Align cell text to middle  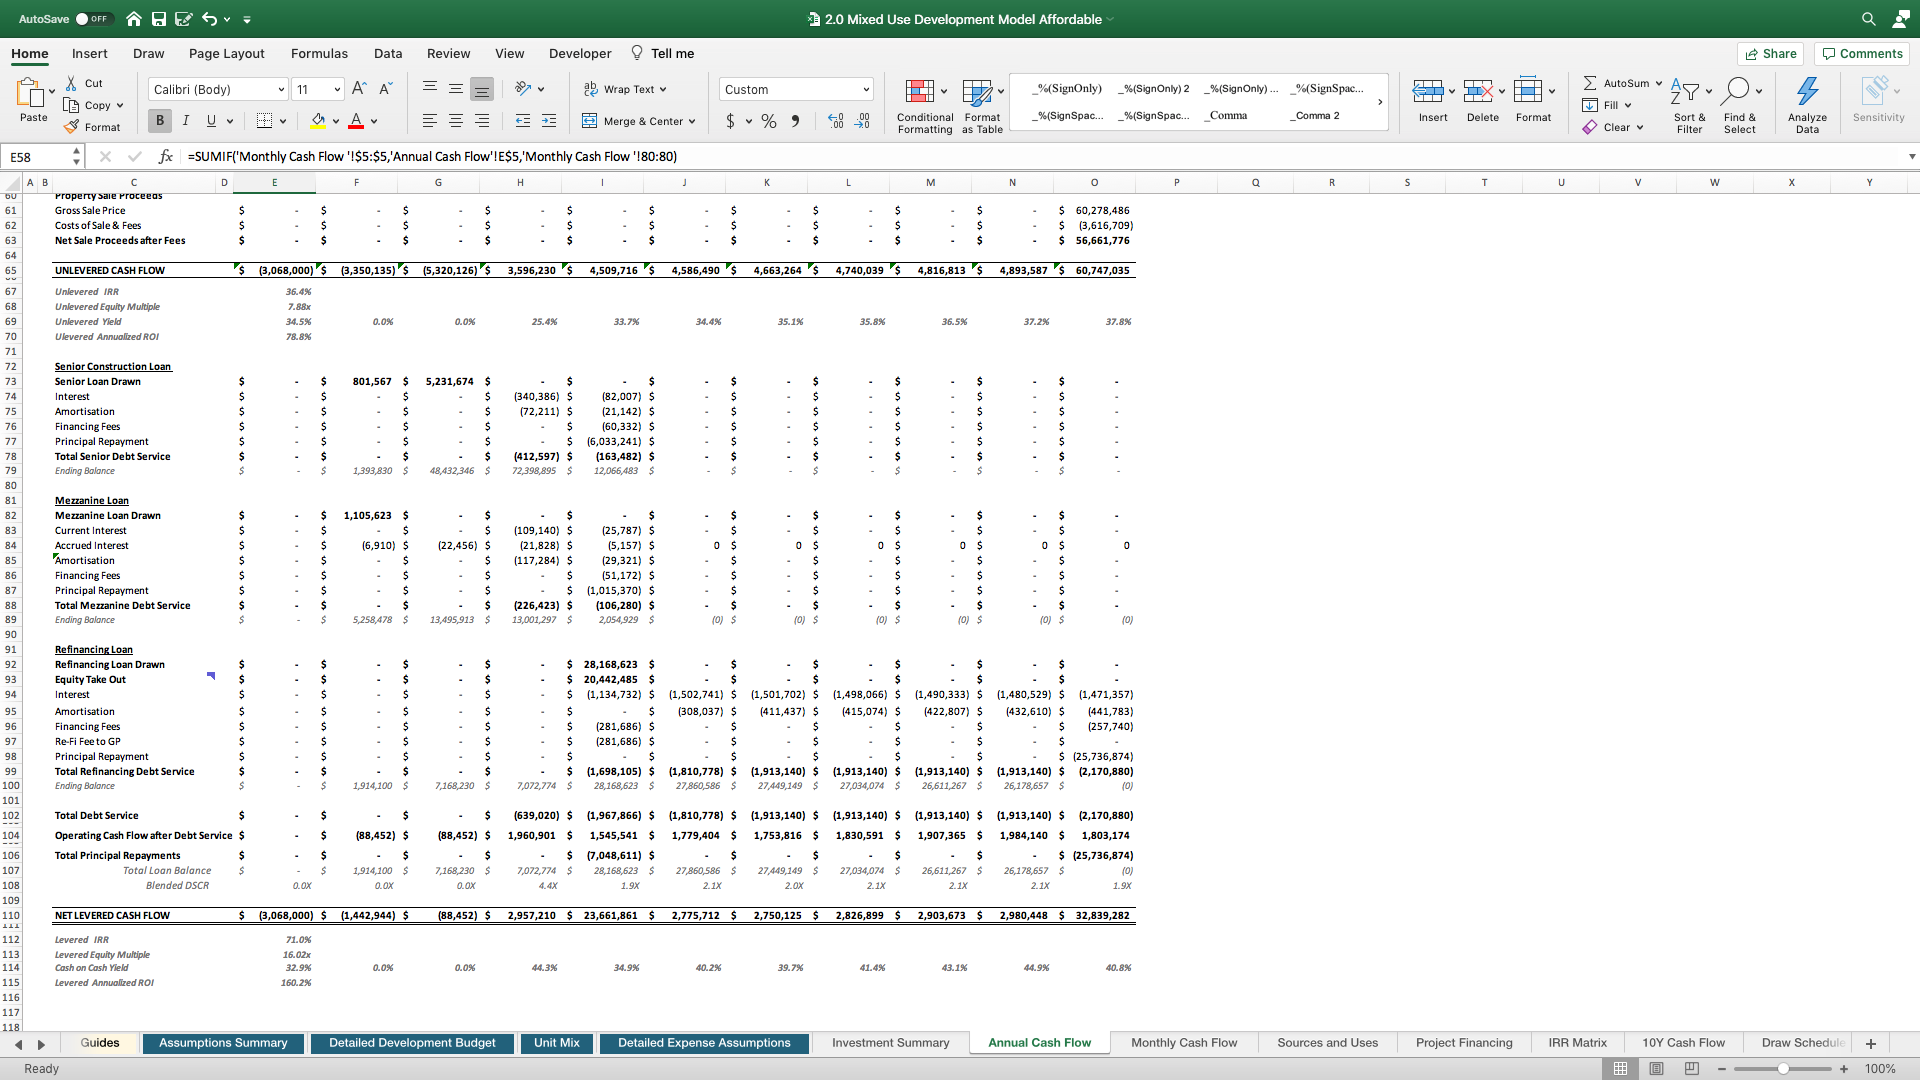[x=456, y=89]
